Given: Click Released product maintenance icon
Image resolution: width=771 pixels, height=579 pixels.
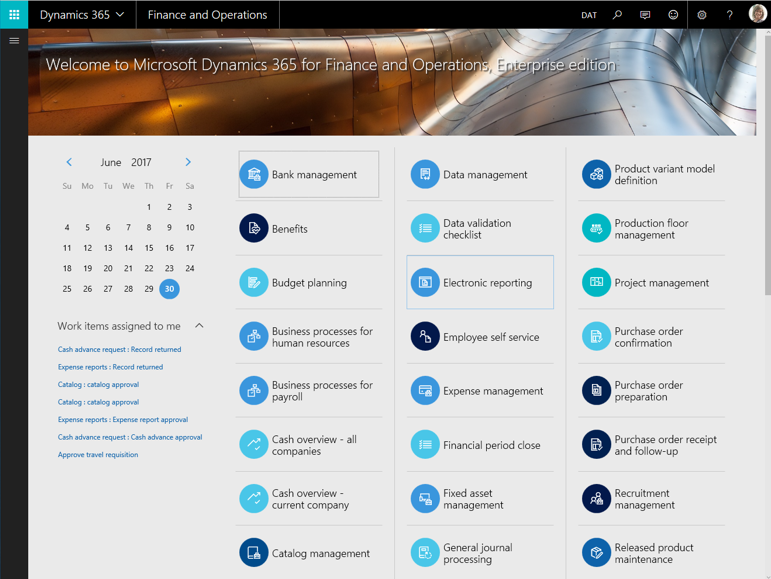Looking at the screenshot, I should [596, 552].
